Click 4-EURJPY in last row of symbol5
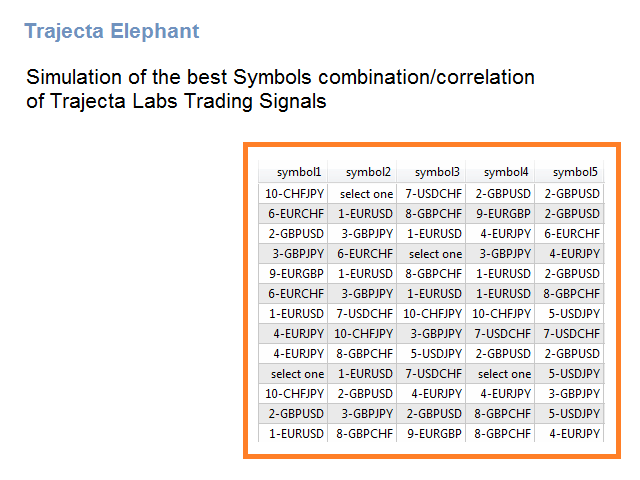The image size is (640, 480). (x=569, y=434)
